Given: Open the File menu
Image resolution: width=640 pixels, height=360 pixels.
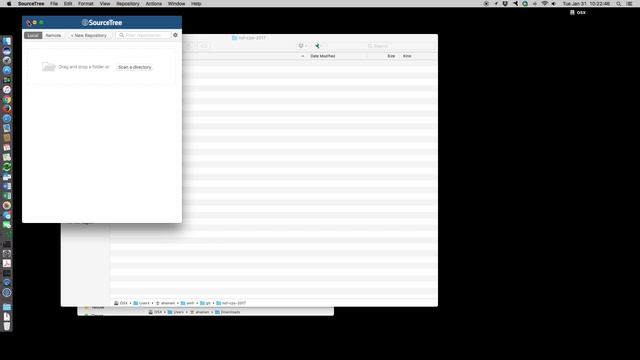Looking at the screenshot, I should [x=54, y=4].
